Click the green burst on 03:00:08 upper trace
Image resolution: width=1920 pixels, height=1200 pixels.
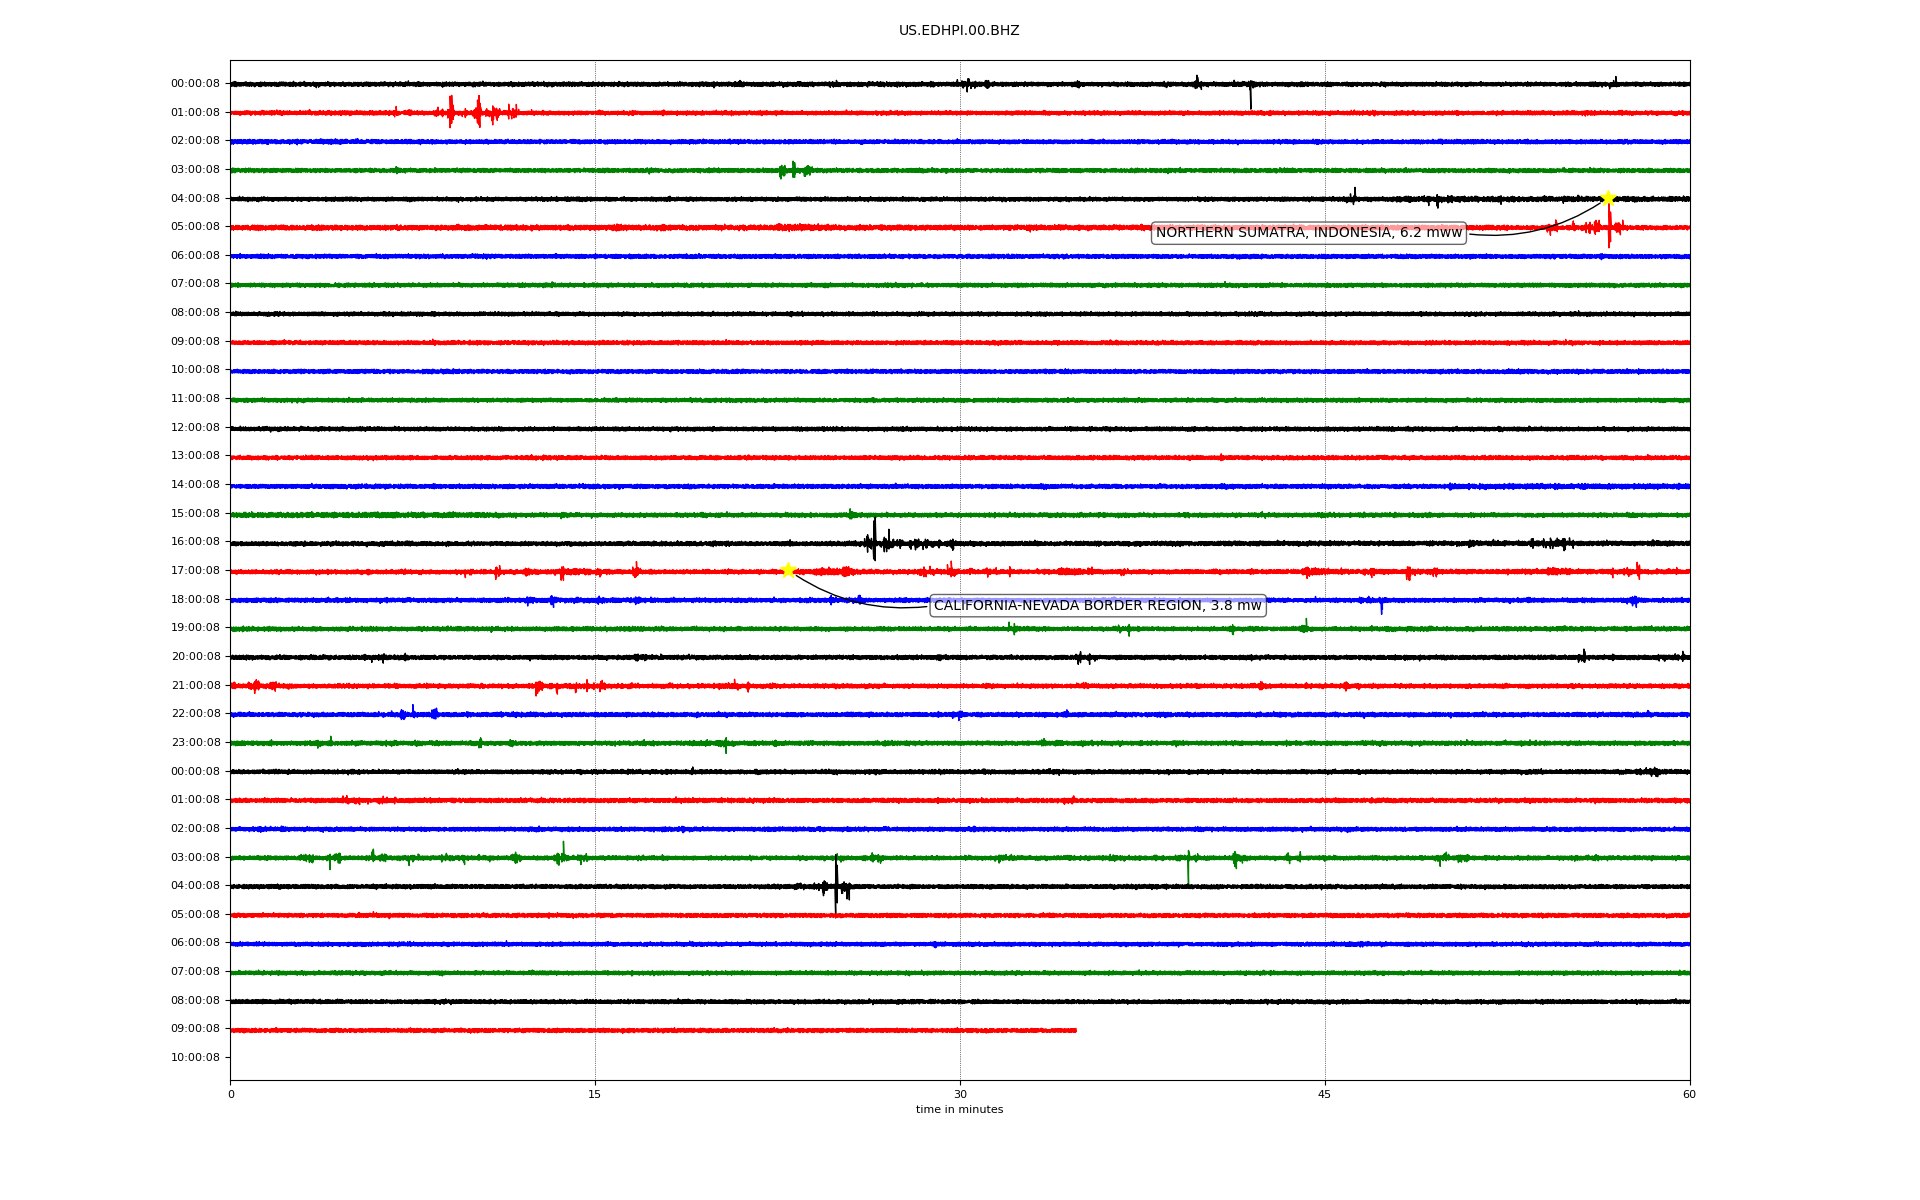[794, 170]
